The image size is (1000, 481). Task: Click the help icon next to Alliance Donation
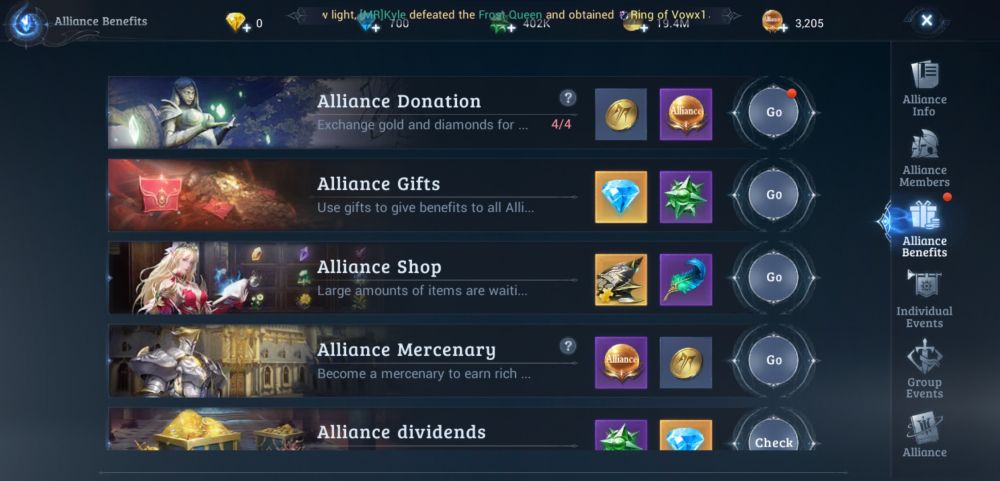(568, 98)
